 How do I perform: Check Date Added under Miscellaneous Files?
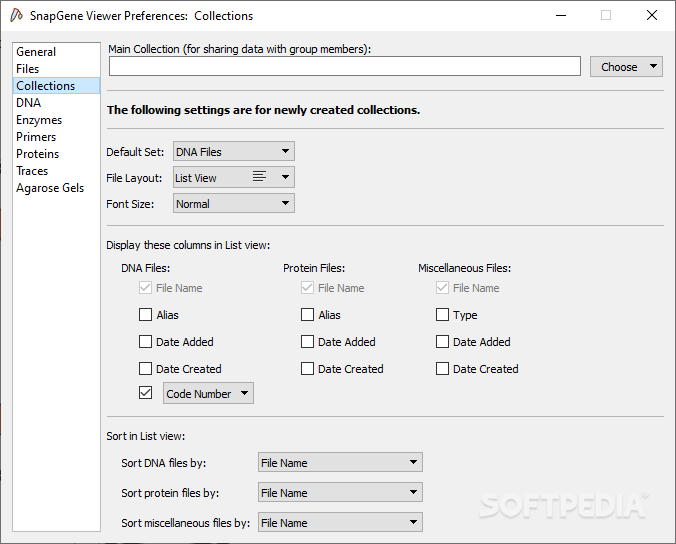click(442, 342)
